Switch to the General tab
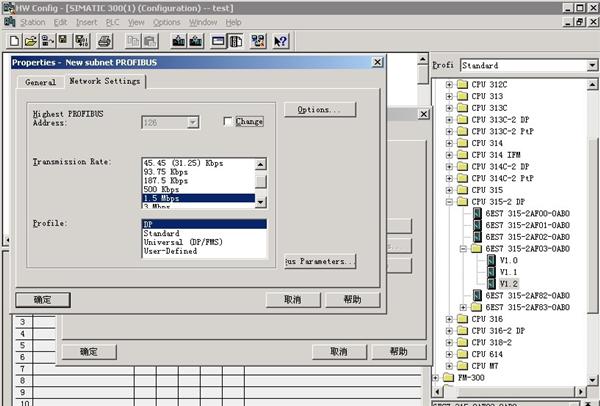Viewport: 600px width, 406px height. [x=41, y=82]
